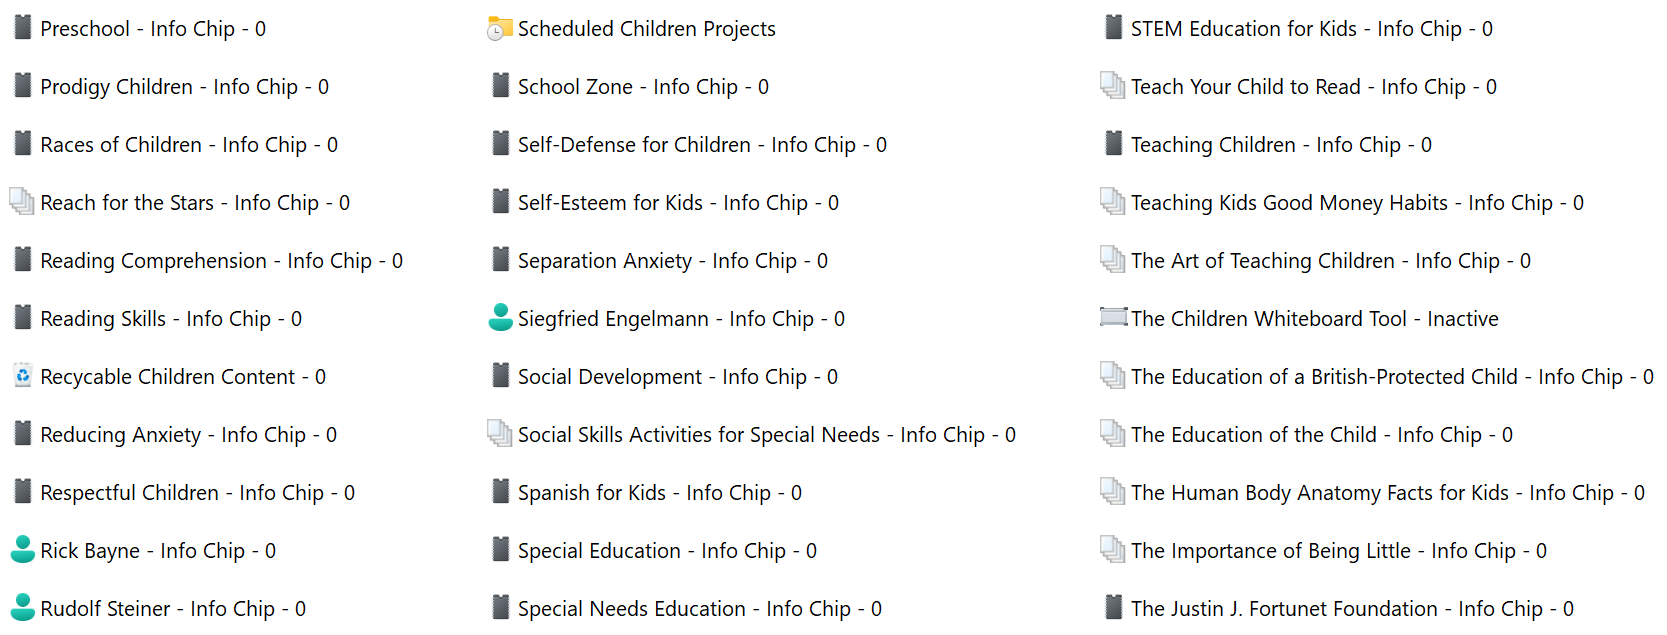
Task: Open The Justin J. Fortunet Foundation item
Action: point(1351,609)
